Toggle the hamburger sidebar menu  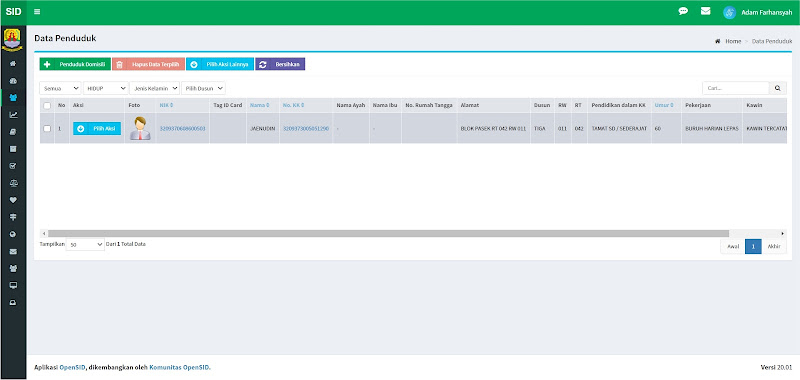click(37, 12)
